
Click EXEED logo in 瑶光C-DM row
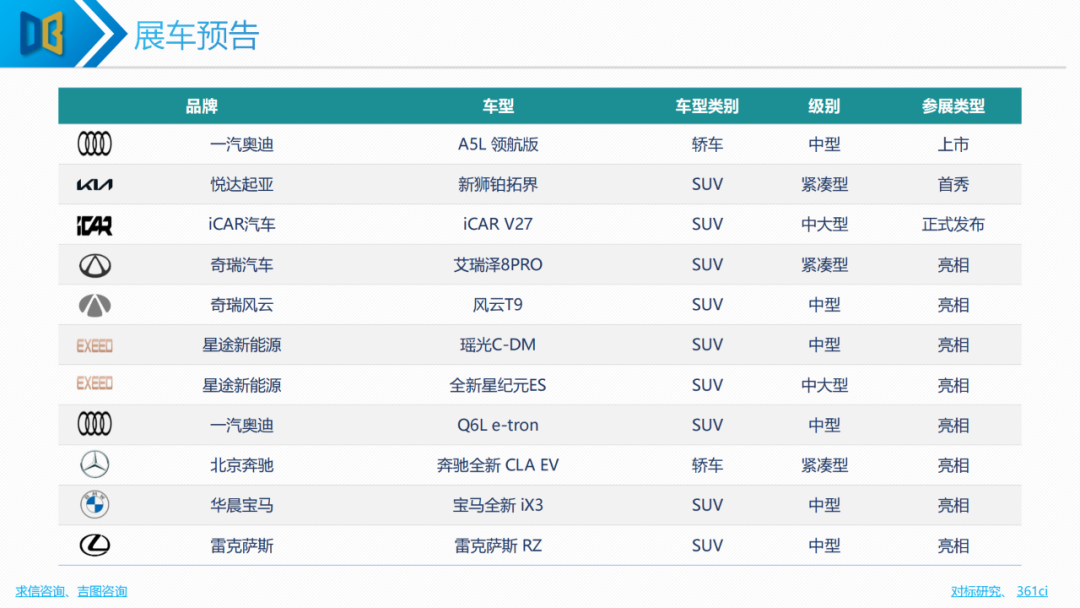[94, 346]
